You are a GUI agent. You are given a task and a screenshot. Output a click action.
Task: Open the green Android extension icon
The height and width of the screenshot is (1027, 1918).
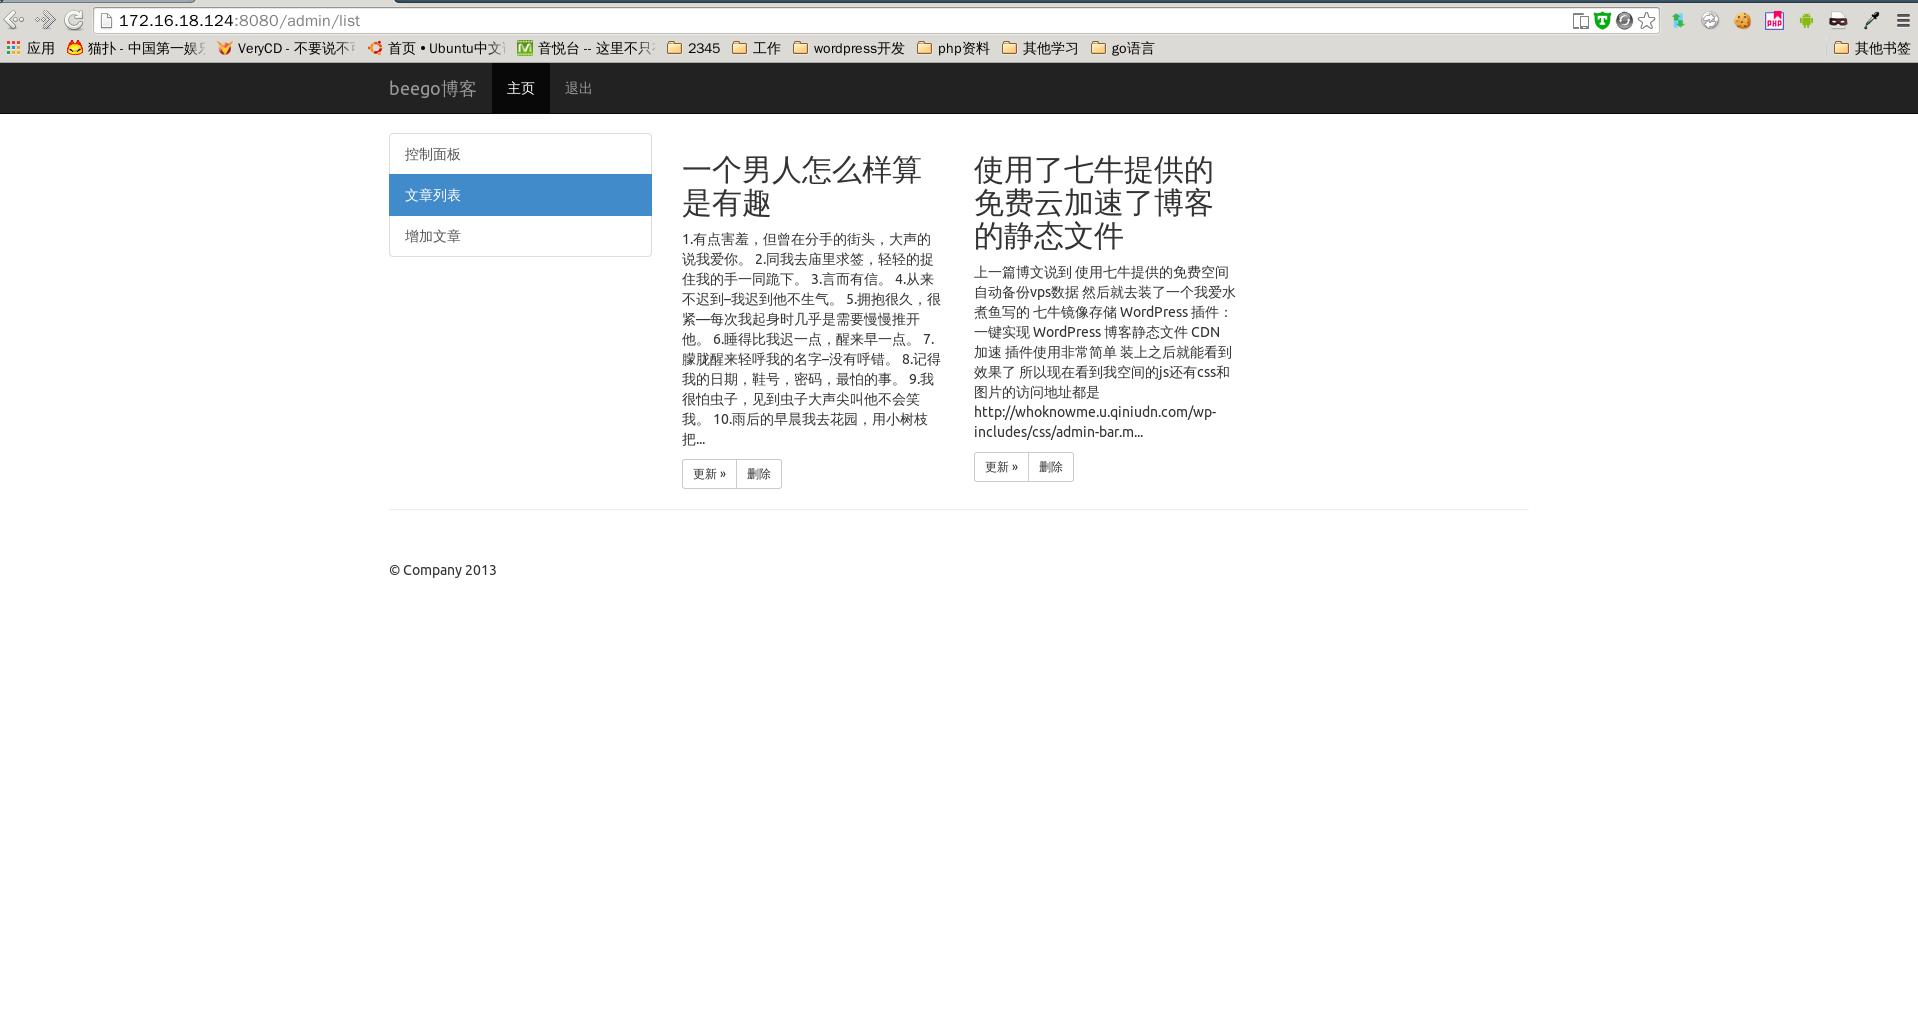tap(1806, 20)
